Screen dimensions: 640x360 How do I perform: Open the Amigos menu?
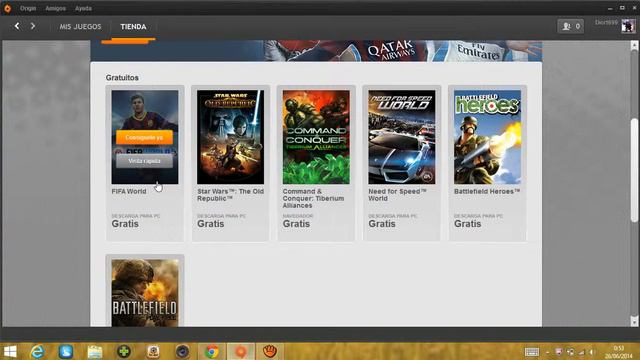[56, 8]
